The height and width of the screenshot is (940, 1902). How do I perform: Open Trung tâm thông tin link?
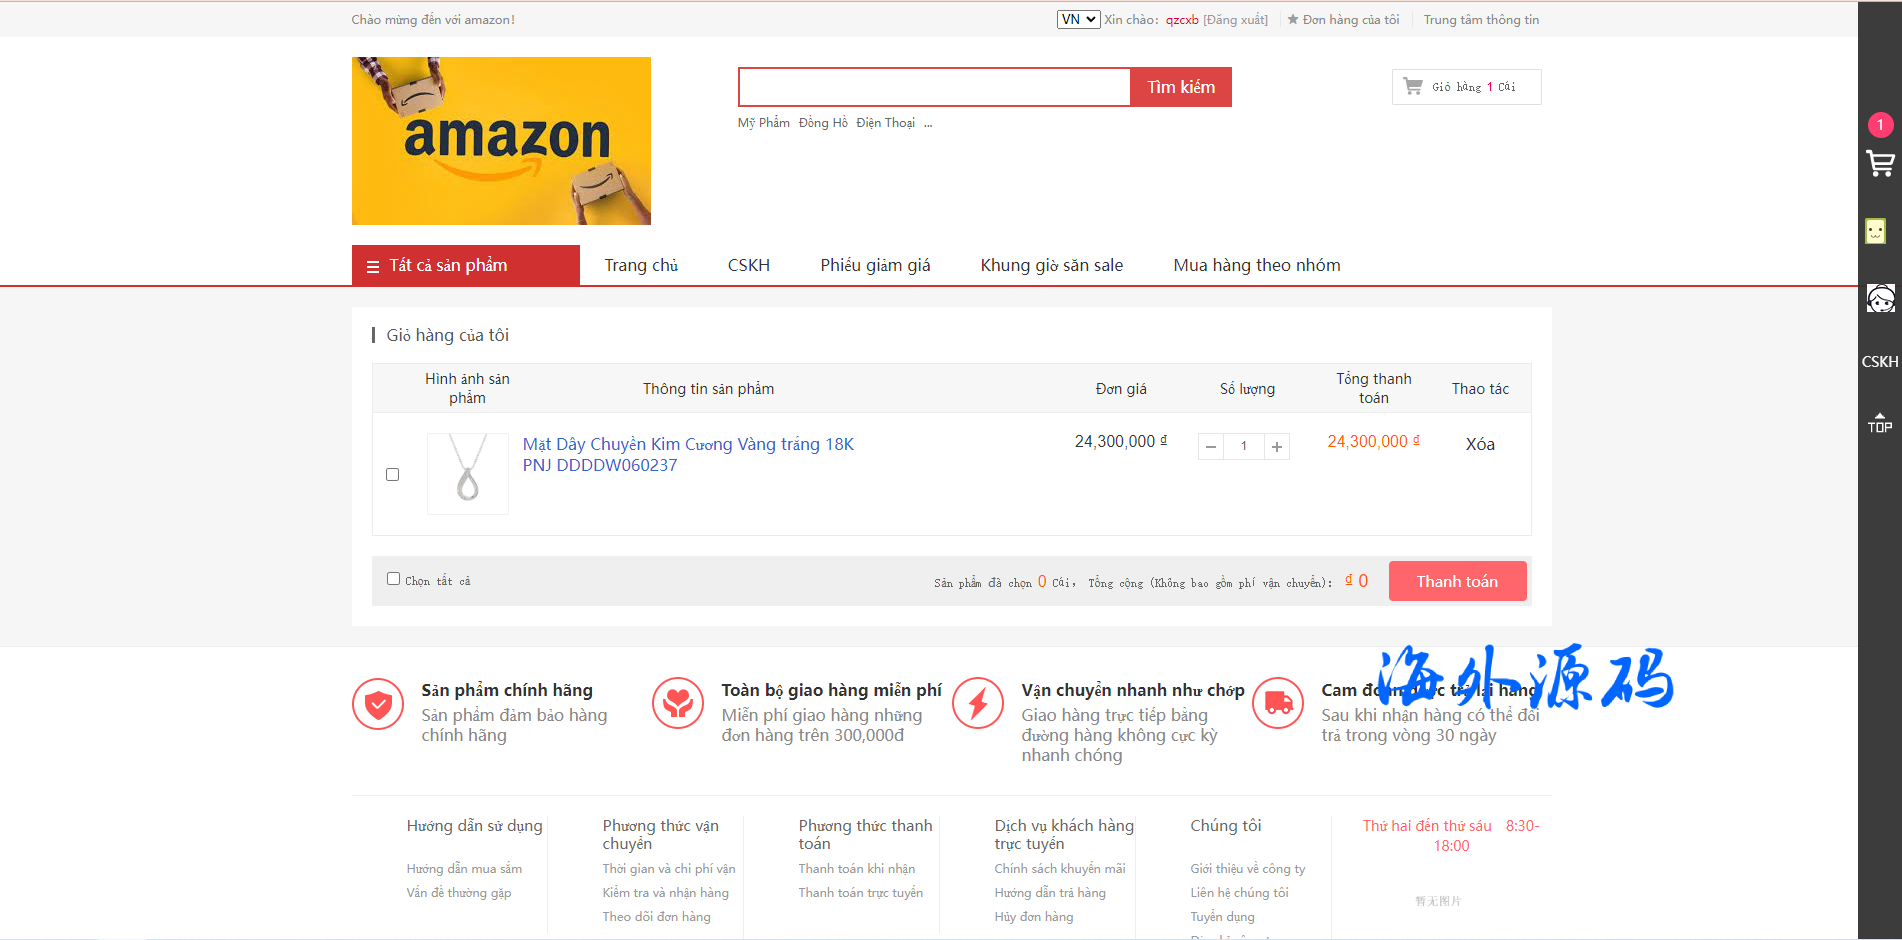pyautogui.click(x=1481, y=19)
